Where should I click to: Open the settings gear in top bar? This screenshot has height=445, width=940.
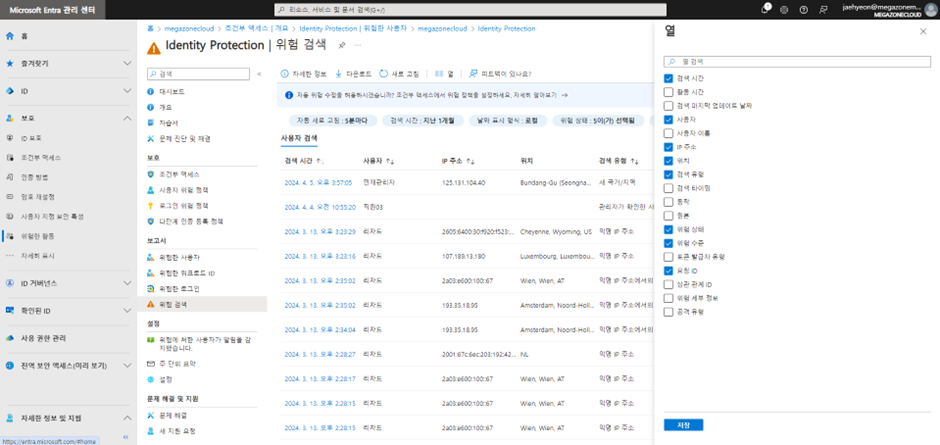pyautogui.click(x=784, y=10)
